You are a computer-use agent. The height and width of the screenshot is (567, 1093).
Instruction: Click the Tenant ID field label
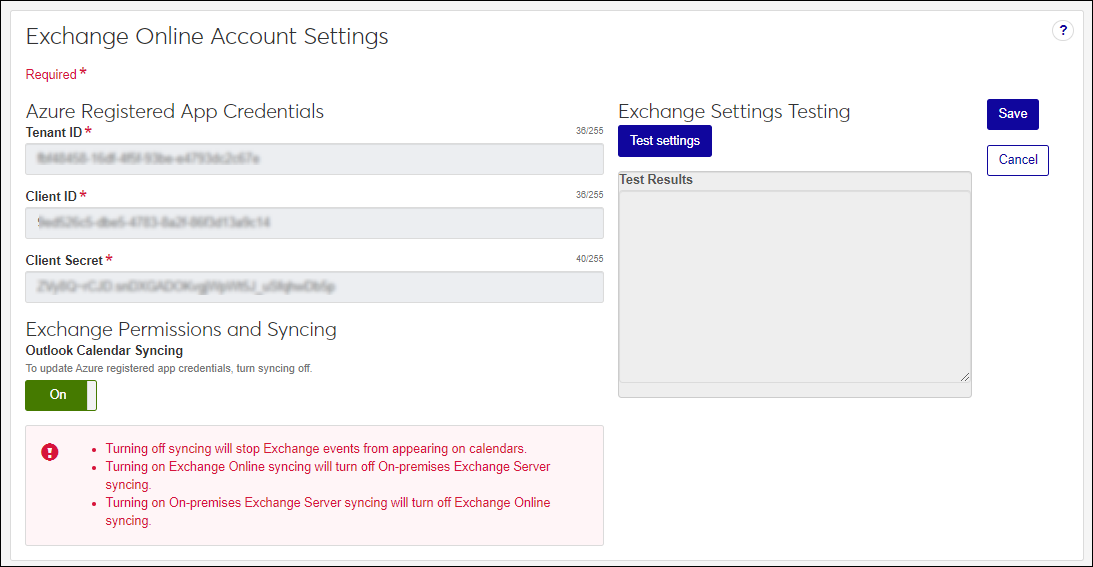[x=54, y=133]
